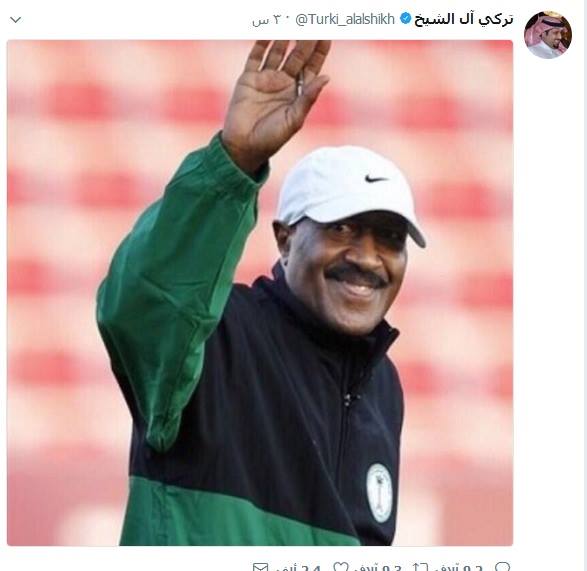
Task: Click the envelope direct message icon
Action: (261, 567)
